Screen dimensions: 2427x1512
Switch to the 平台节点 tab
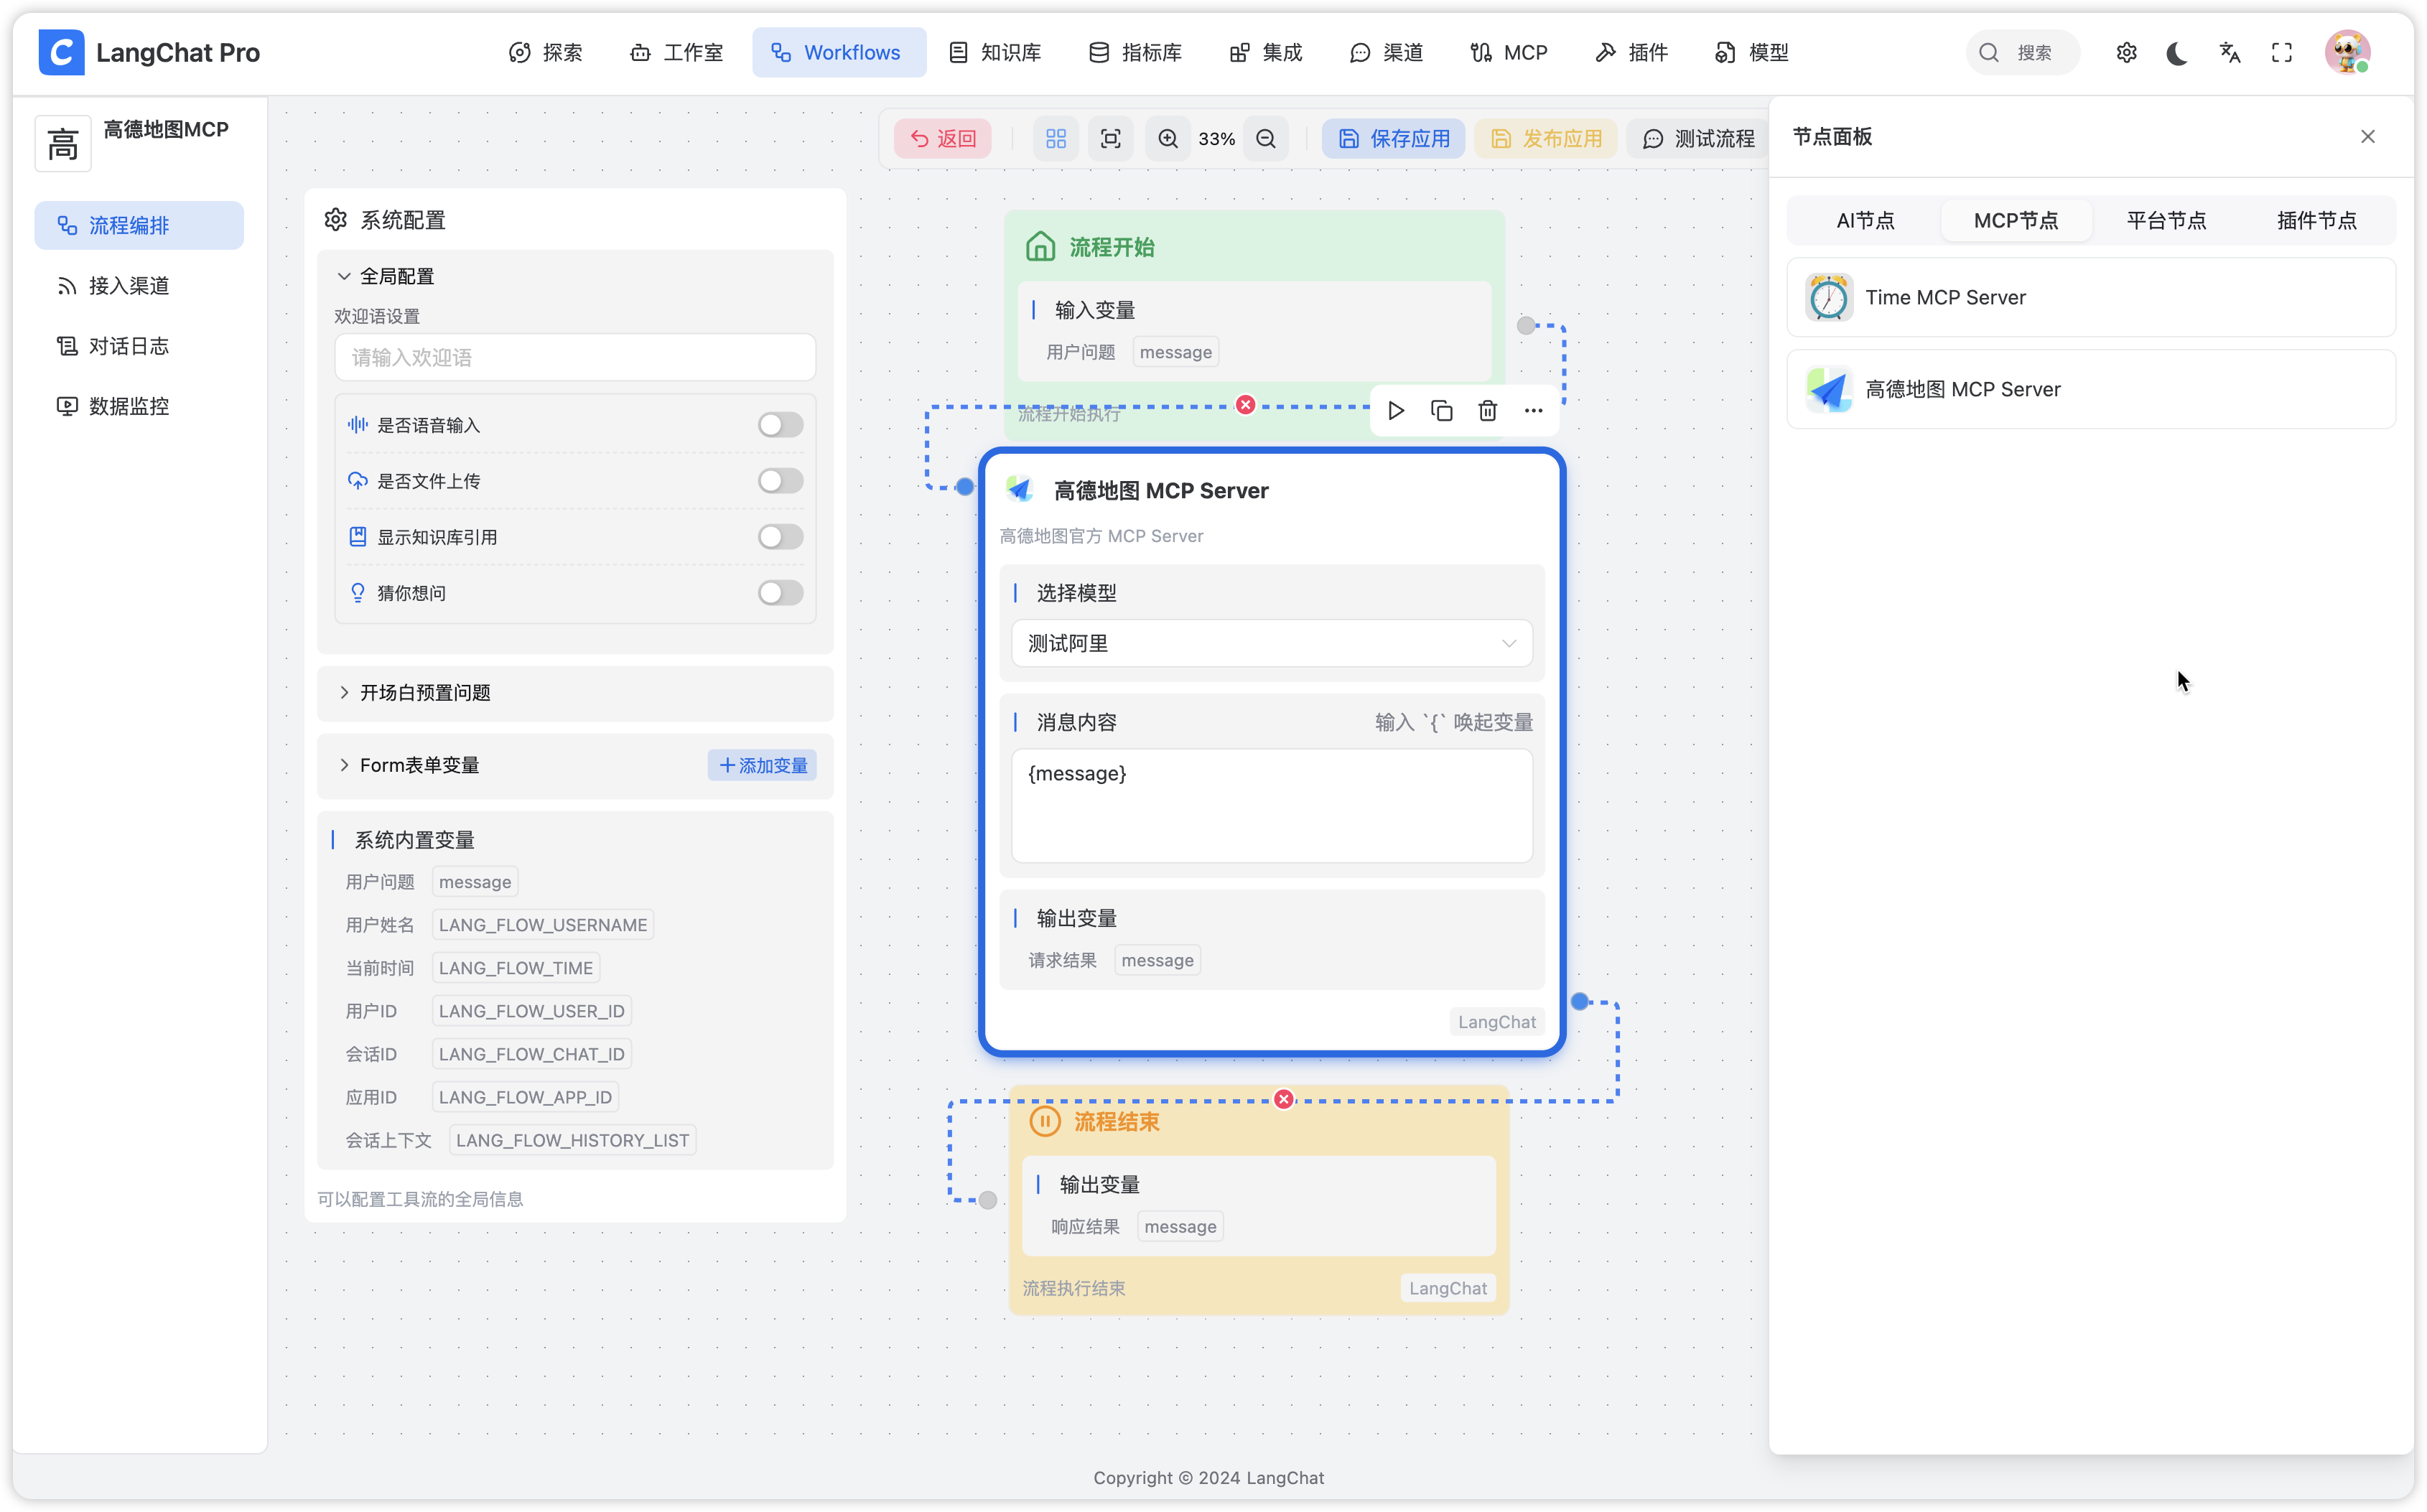coord(2166,221)
